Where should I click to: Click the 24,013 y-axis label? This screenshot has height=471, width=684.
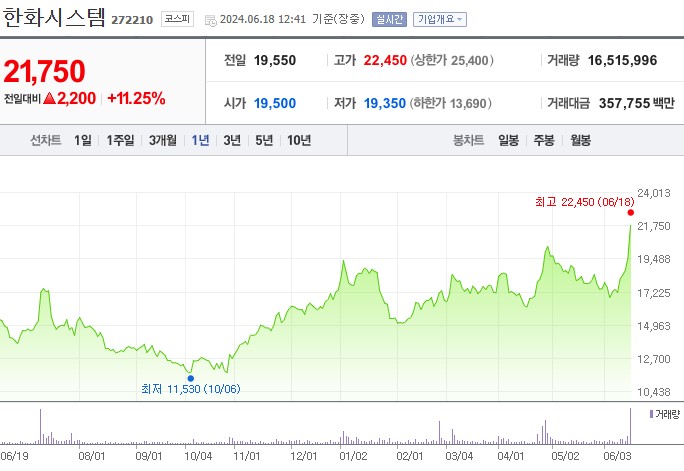(653, 193)
